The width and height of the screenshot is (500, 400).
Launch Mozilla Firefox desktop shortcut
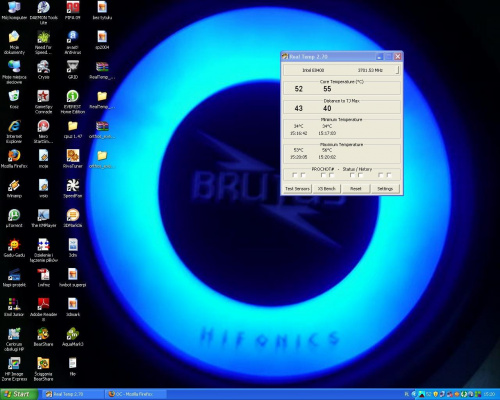[x=14, y=159]
